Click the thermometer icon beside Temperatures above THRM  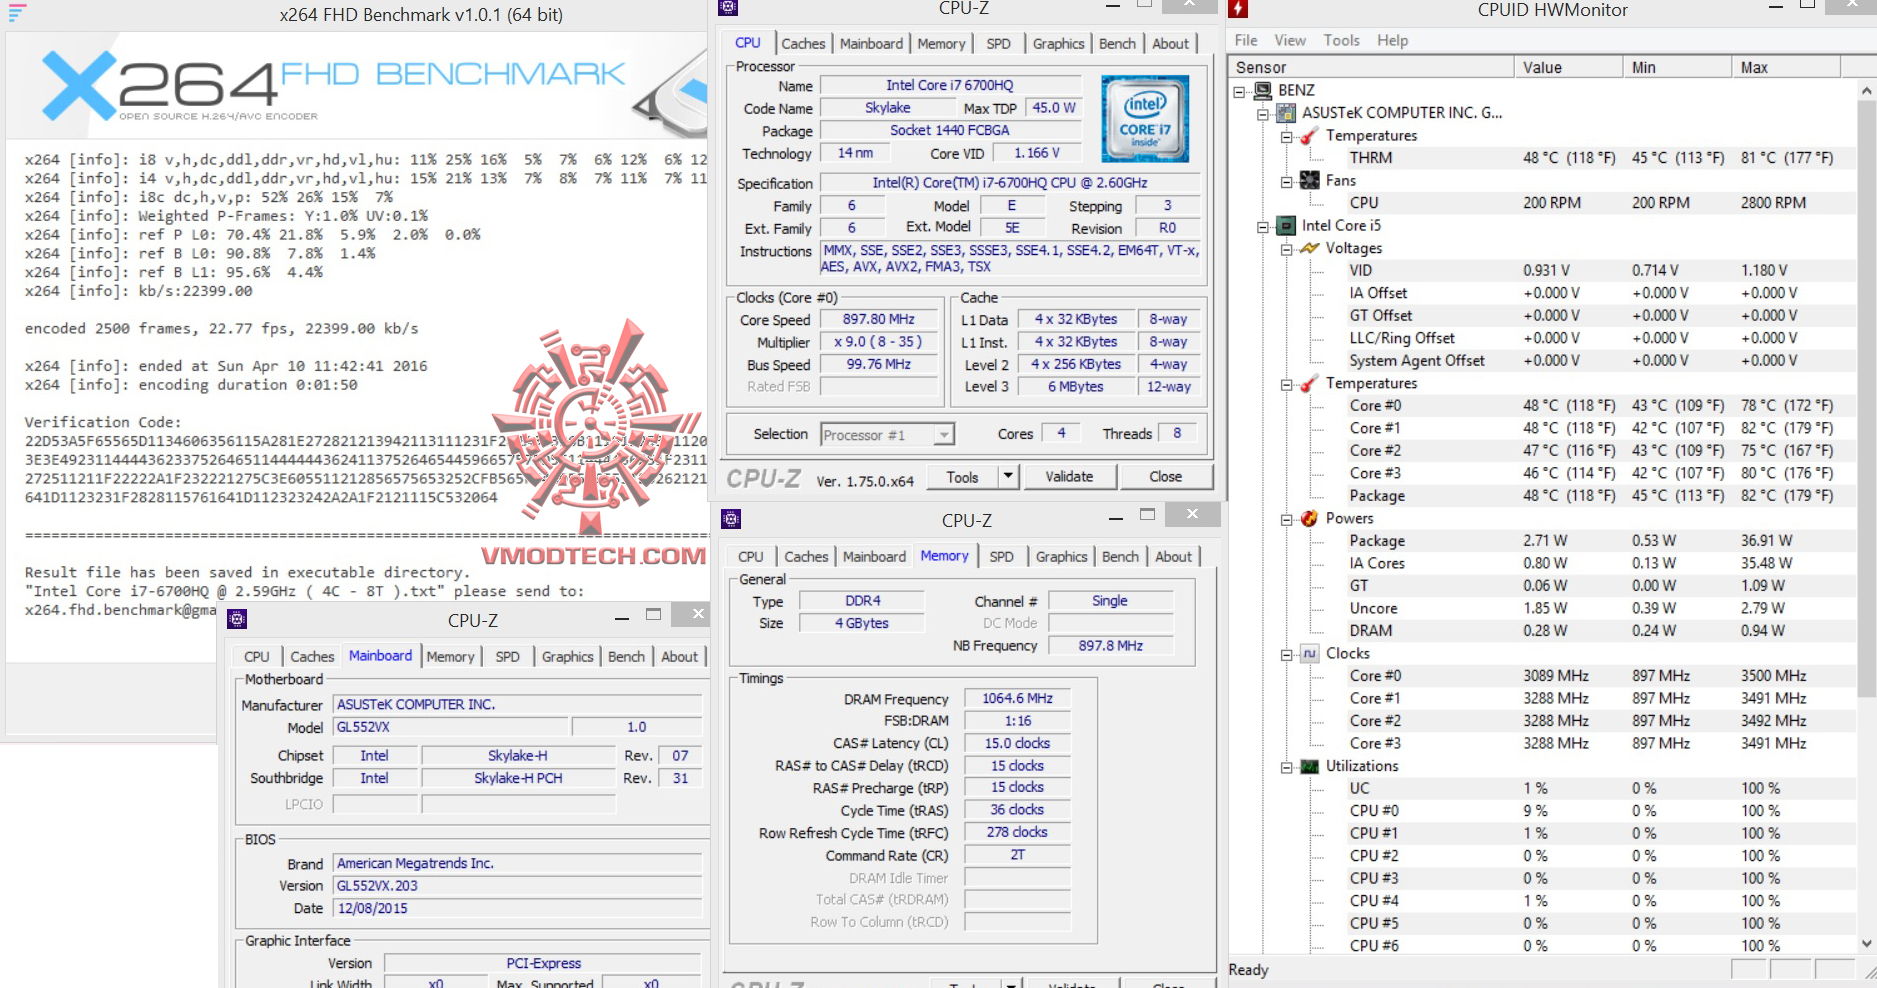pyautogui.click(x=1309, y=135)
